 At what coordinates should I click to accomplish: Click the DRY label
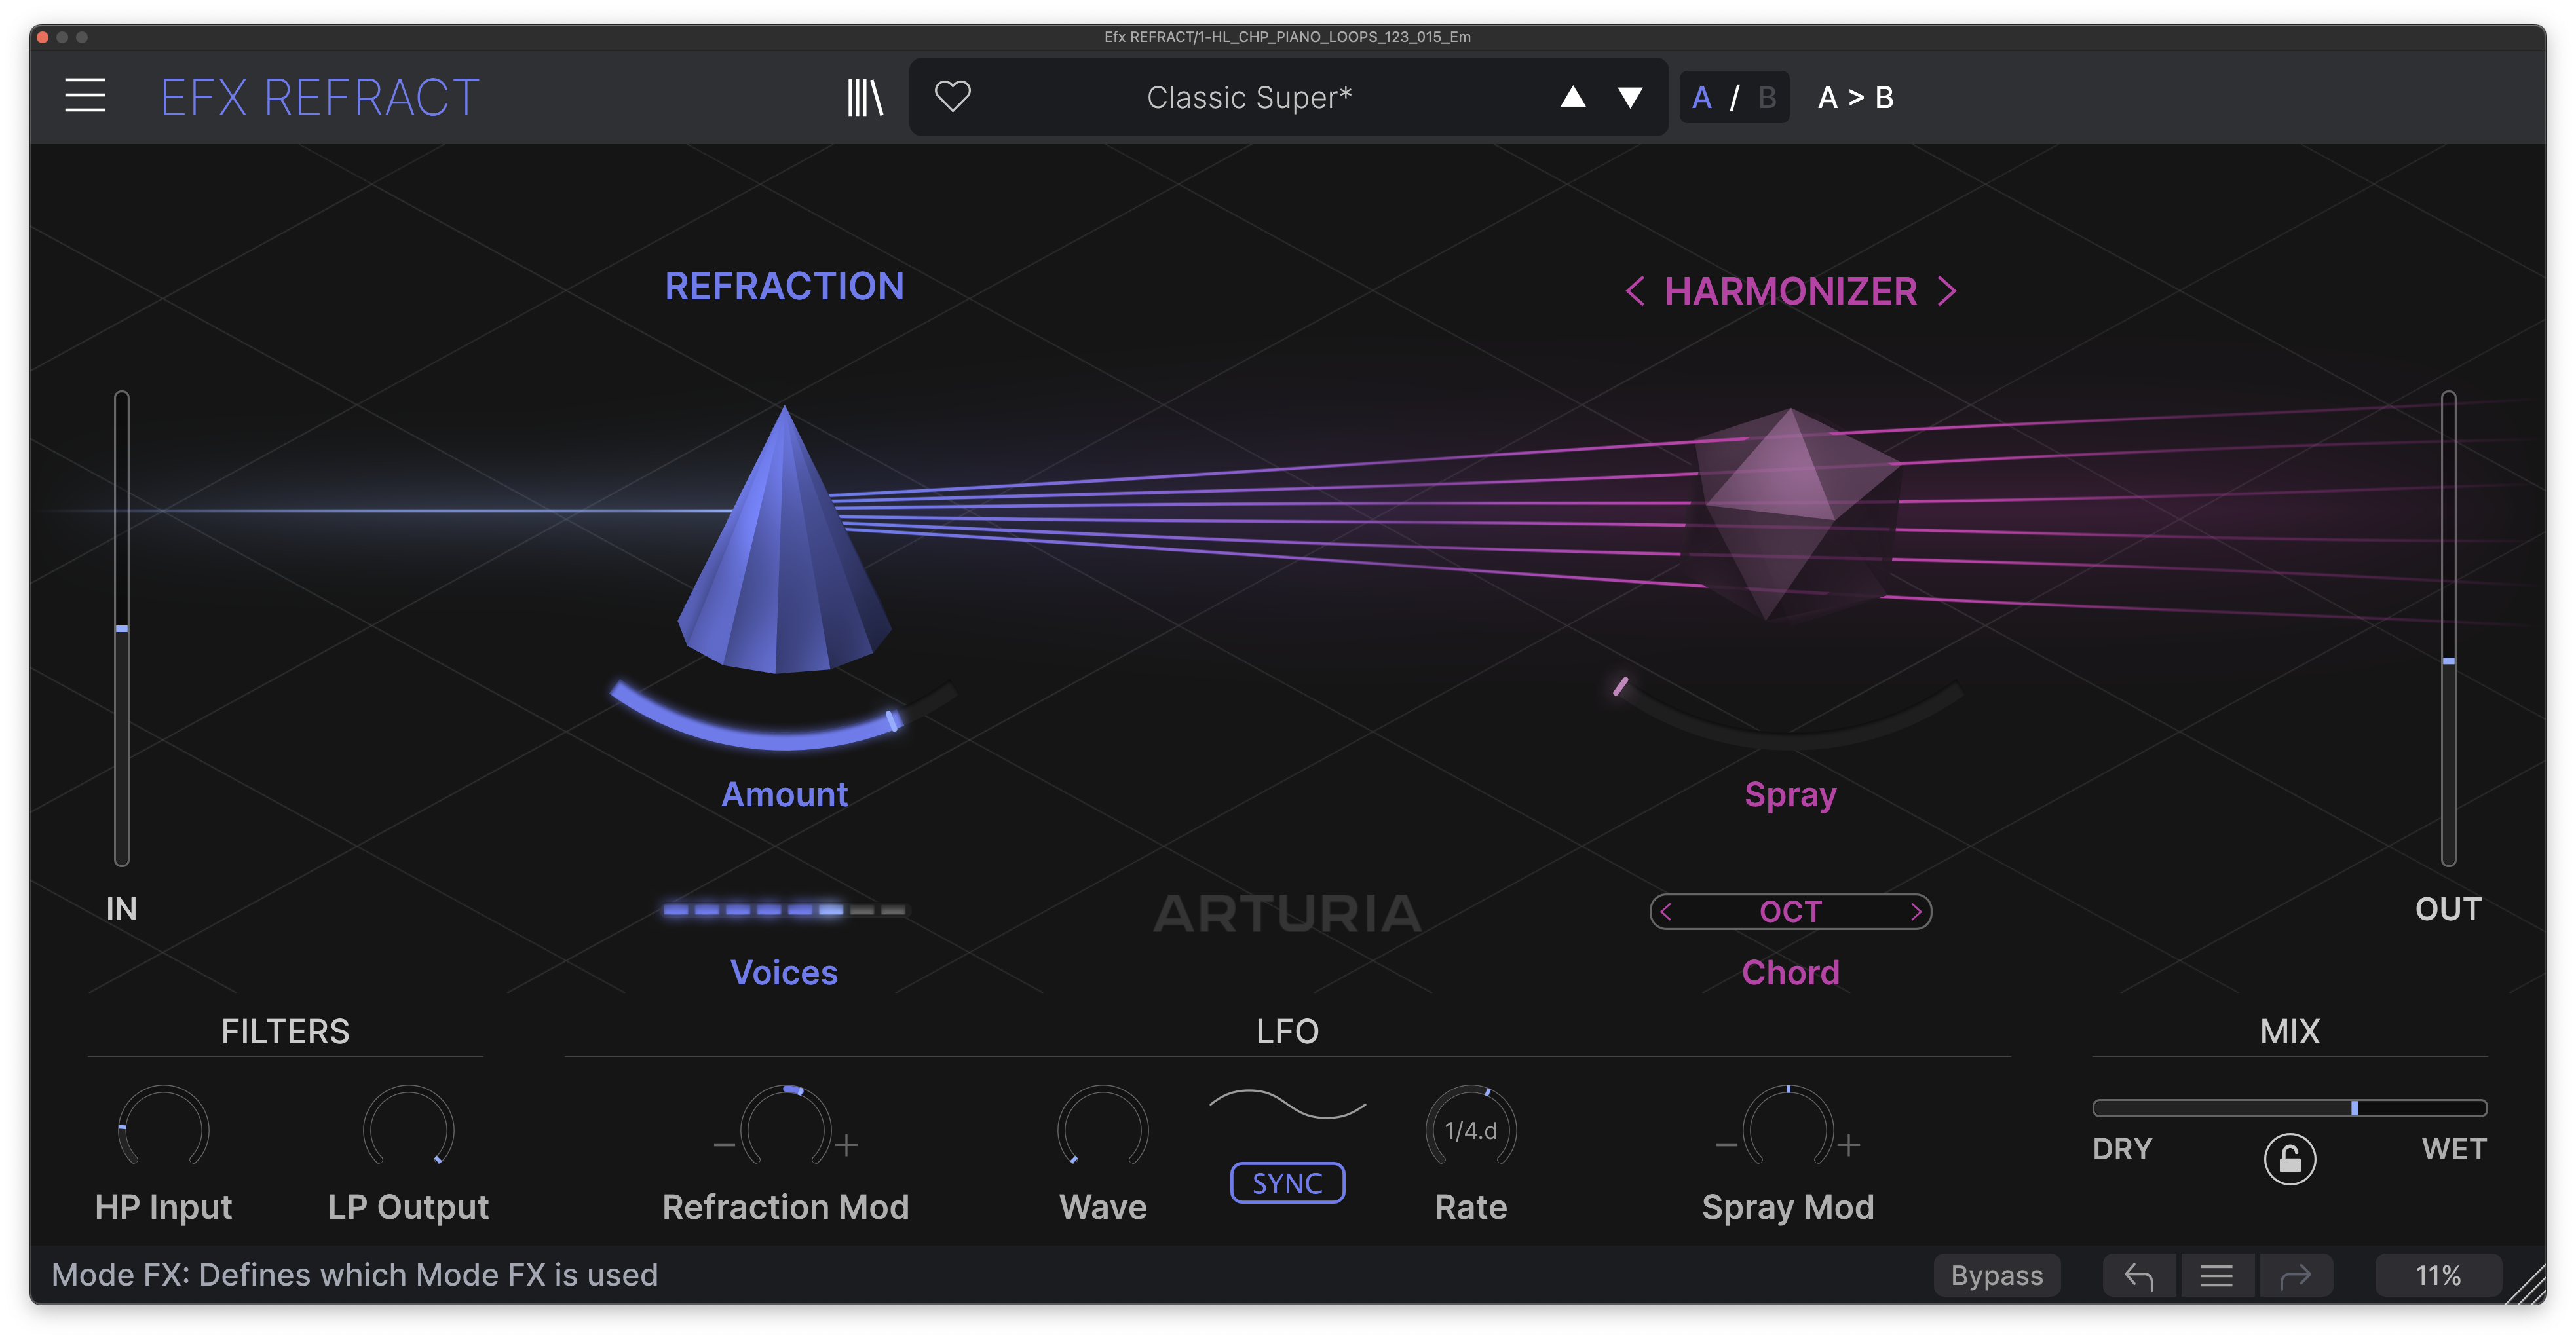(2122, 1148)
